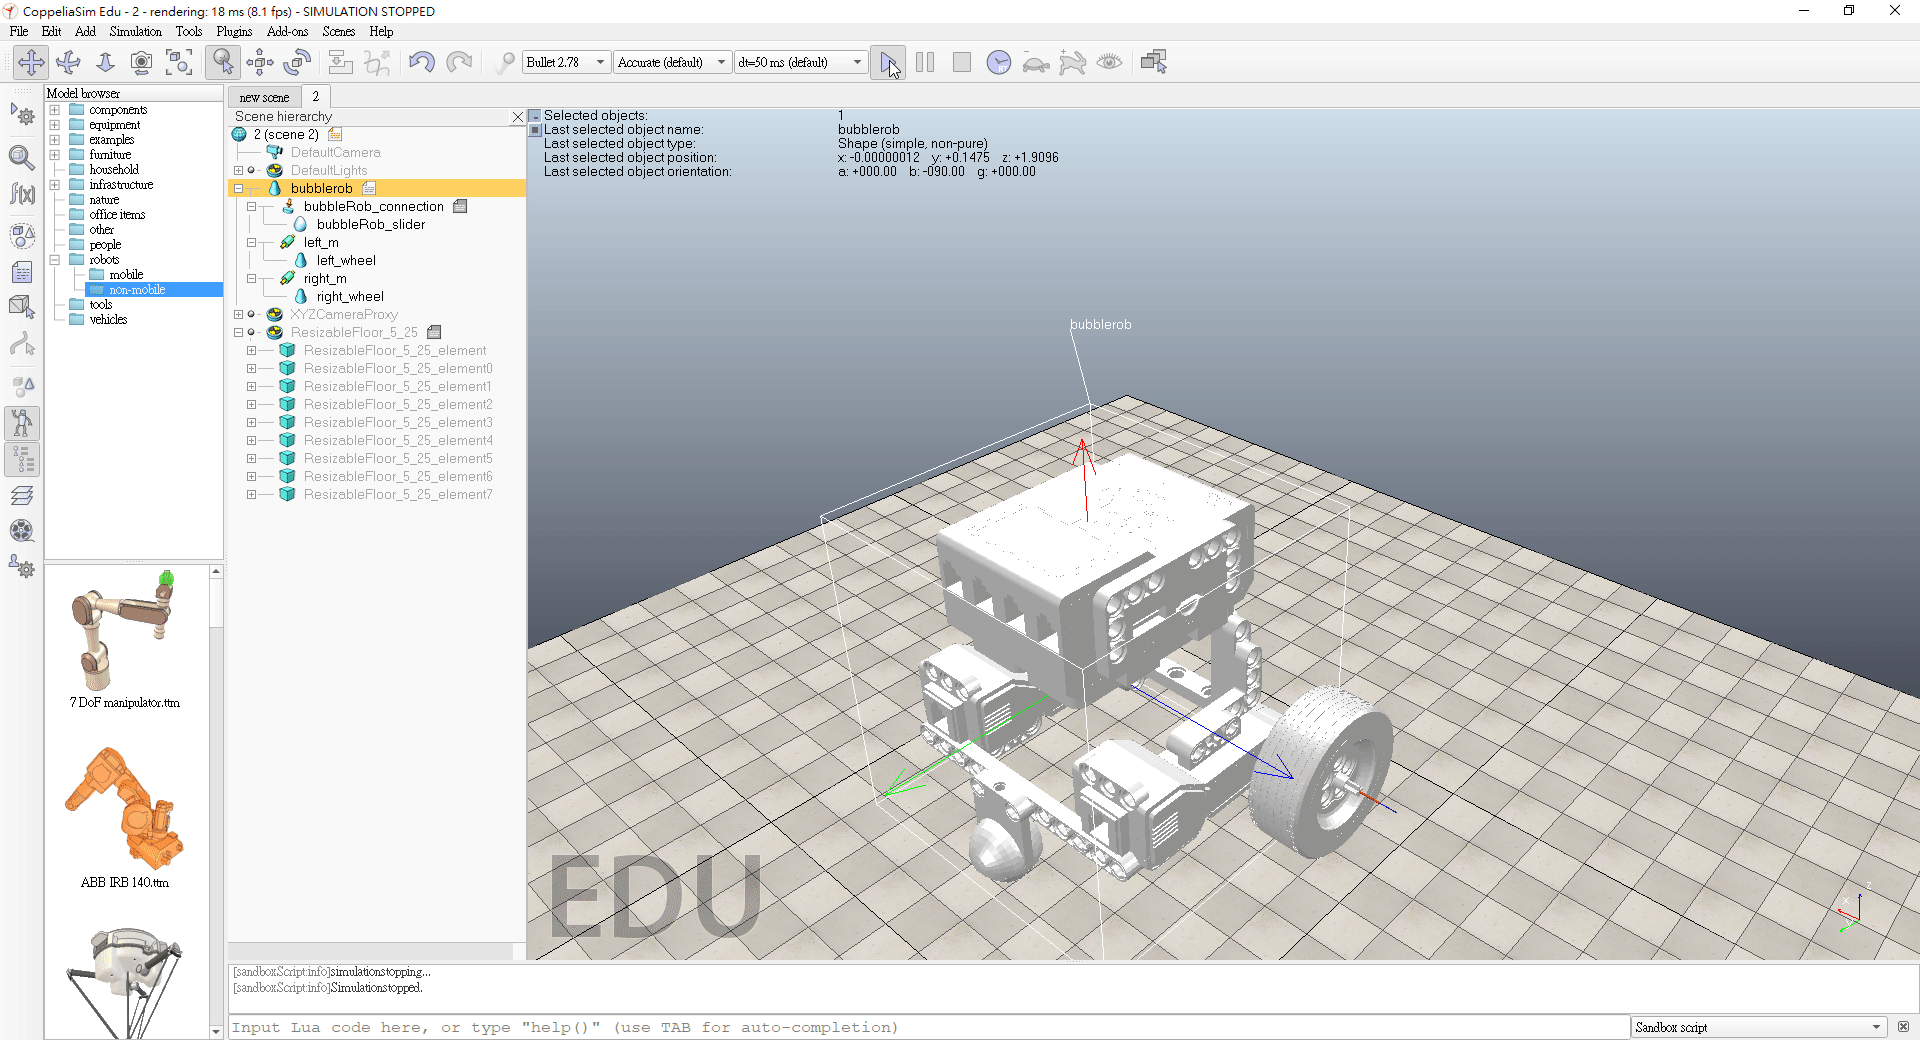Open the calculation modules f(x) icon
Screen dimensions: 1920x1040
pyautogui.click(x=22, y=194)
